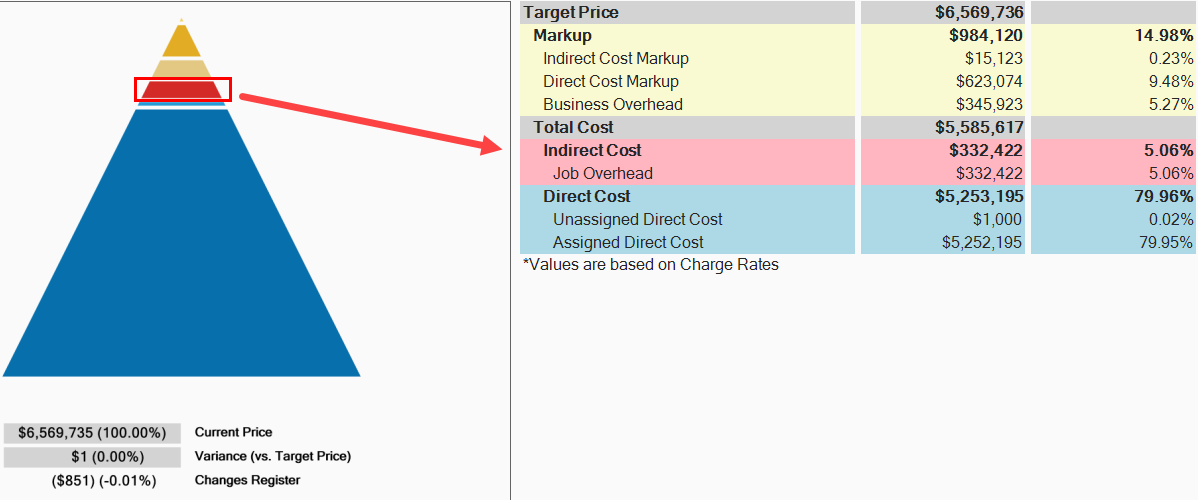Select the Target Price row label
1198x500 pixels.
pyautogui.click(x=571, y=13)
